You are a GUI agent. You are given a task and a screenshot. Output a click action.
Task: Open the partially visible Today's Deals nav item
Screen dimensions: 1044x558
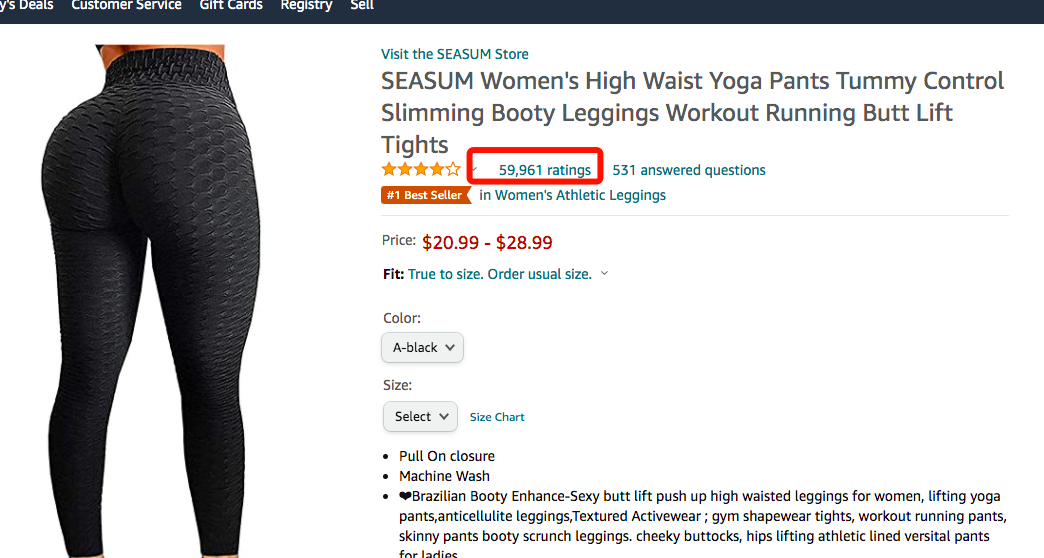[x=26, y=5]
